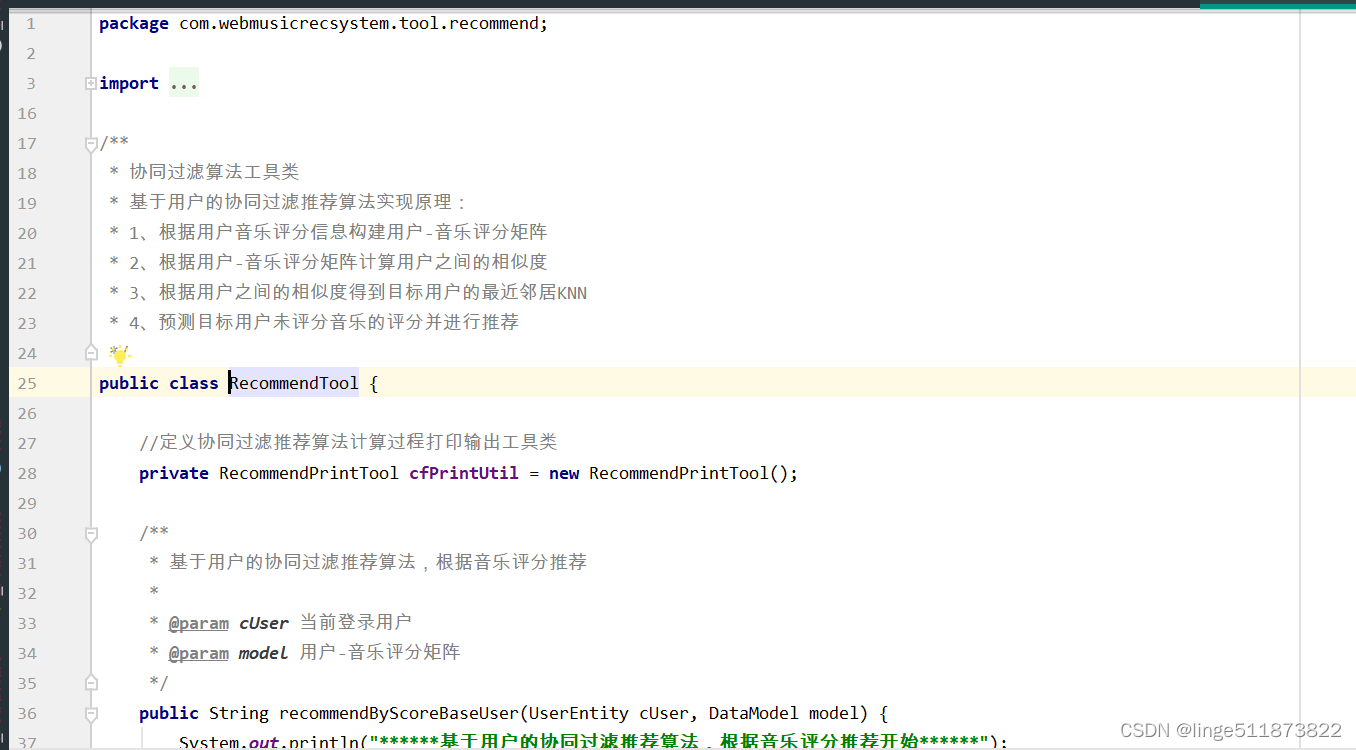This screenshot has width=1356, height=750.
Task: Click the comment line starting with '1、根据用户音乐评分信息'
Action: [x=338, y=233]
